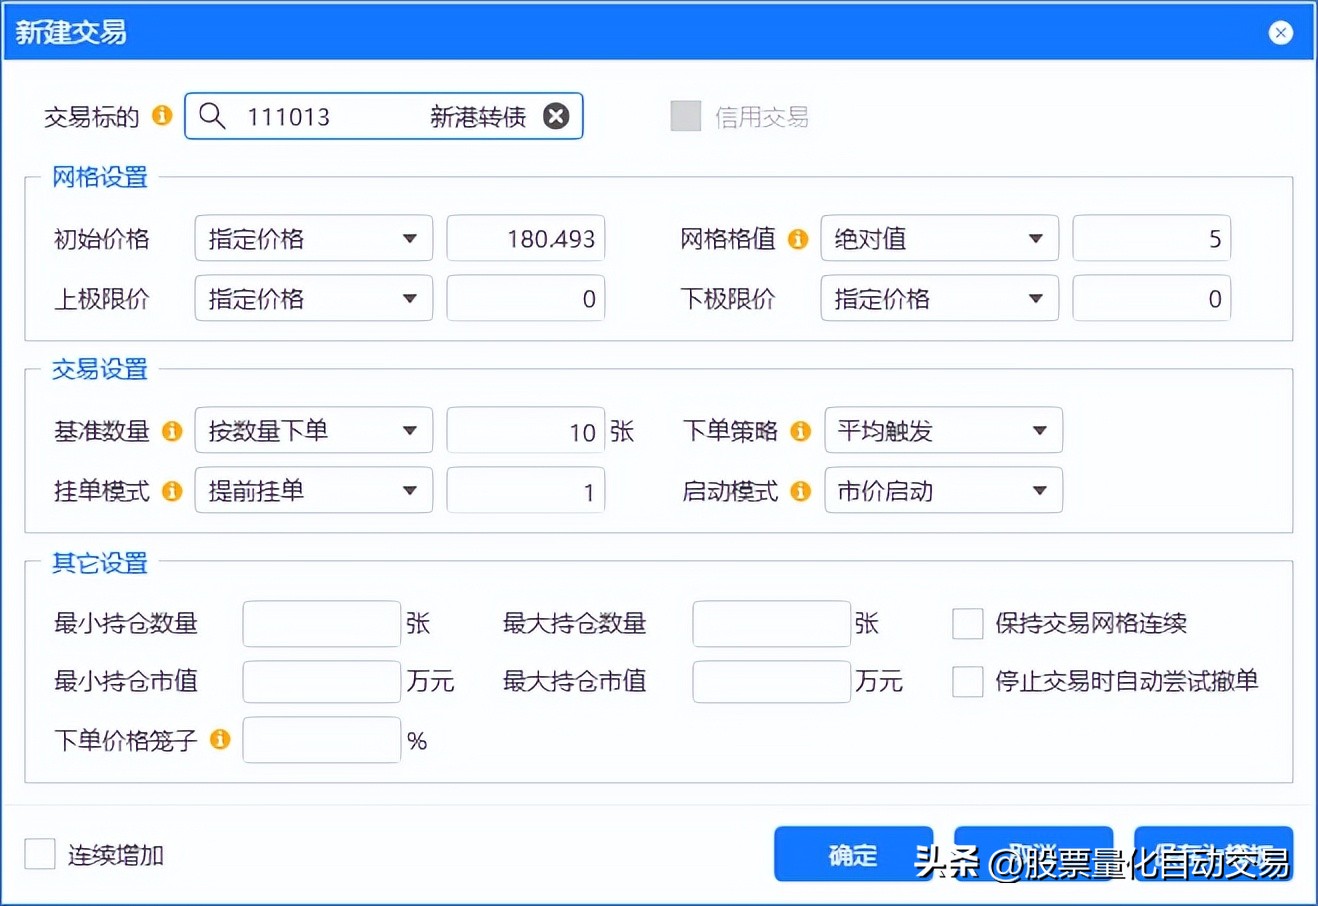The image size is (1318, 906).
Task: Click the magnifier search icon in the security field
Action: pyautogui.click(x=213, y=116)
